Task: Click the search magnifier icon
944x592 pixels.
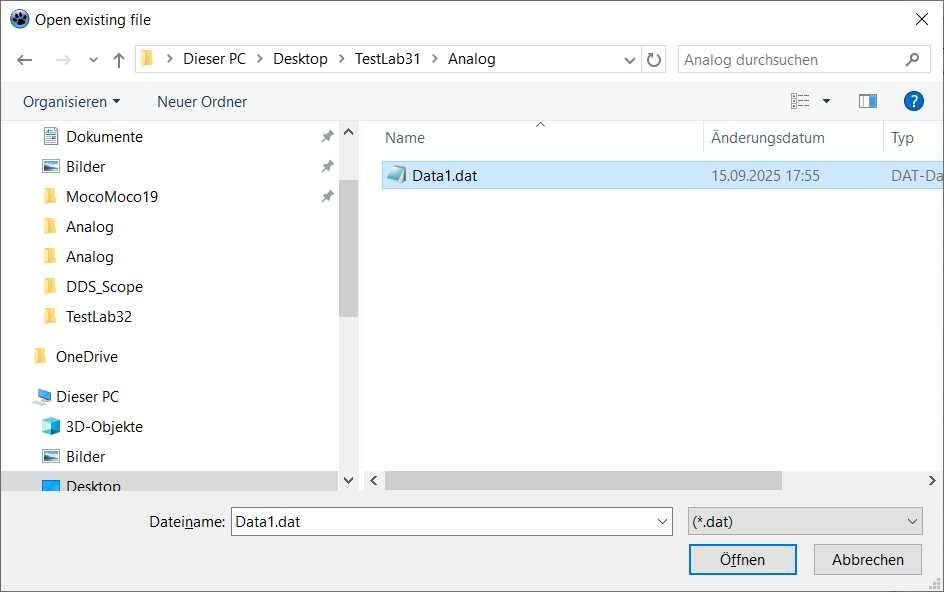Action: [x=912, y=60]
